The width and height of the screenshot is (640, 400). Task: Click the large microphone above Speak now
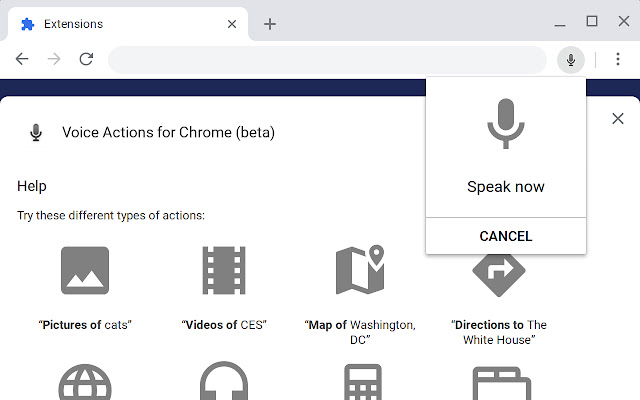click(506, 124)
